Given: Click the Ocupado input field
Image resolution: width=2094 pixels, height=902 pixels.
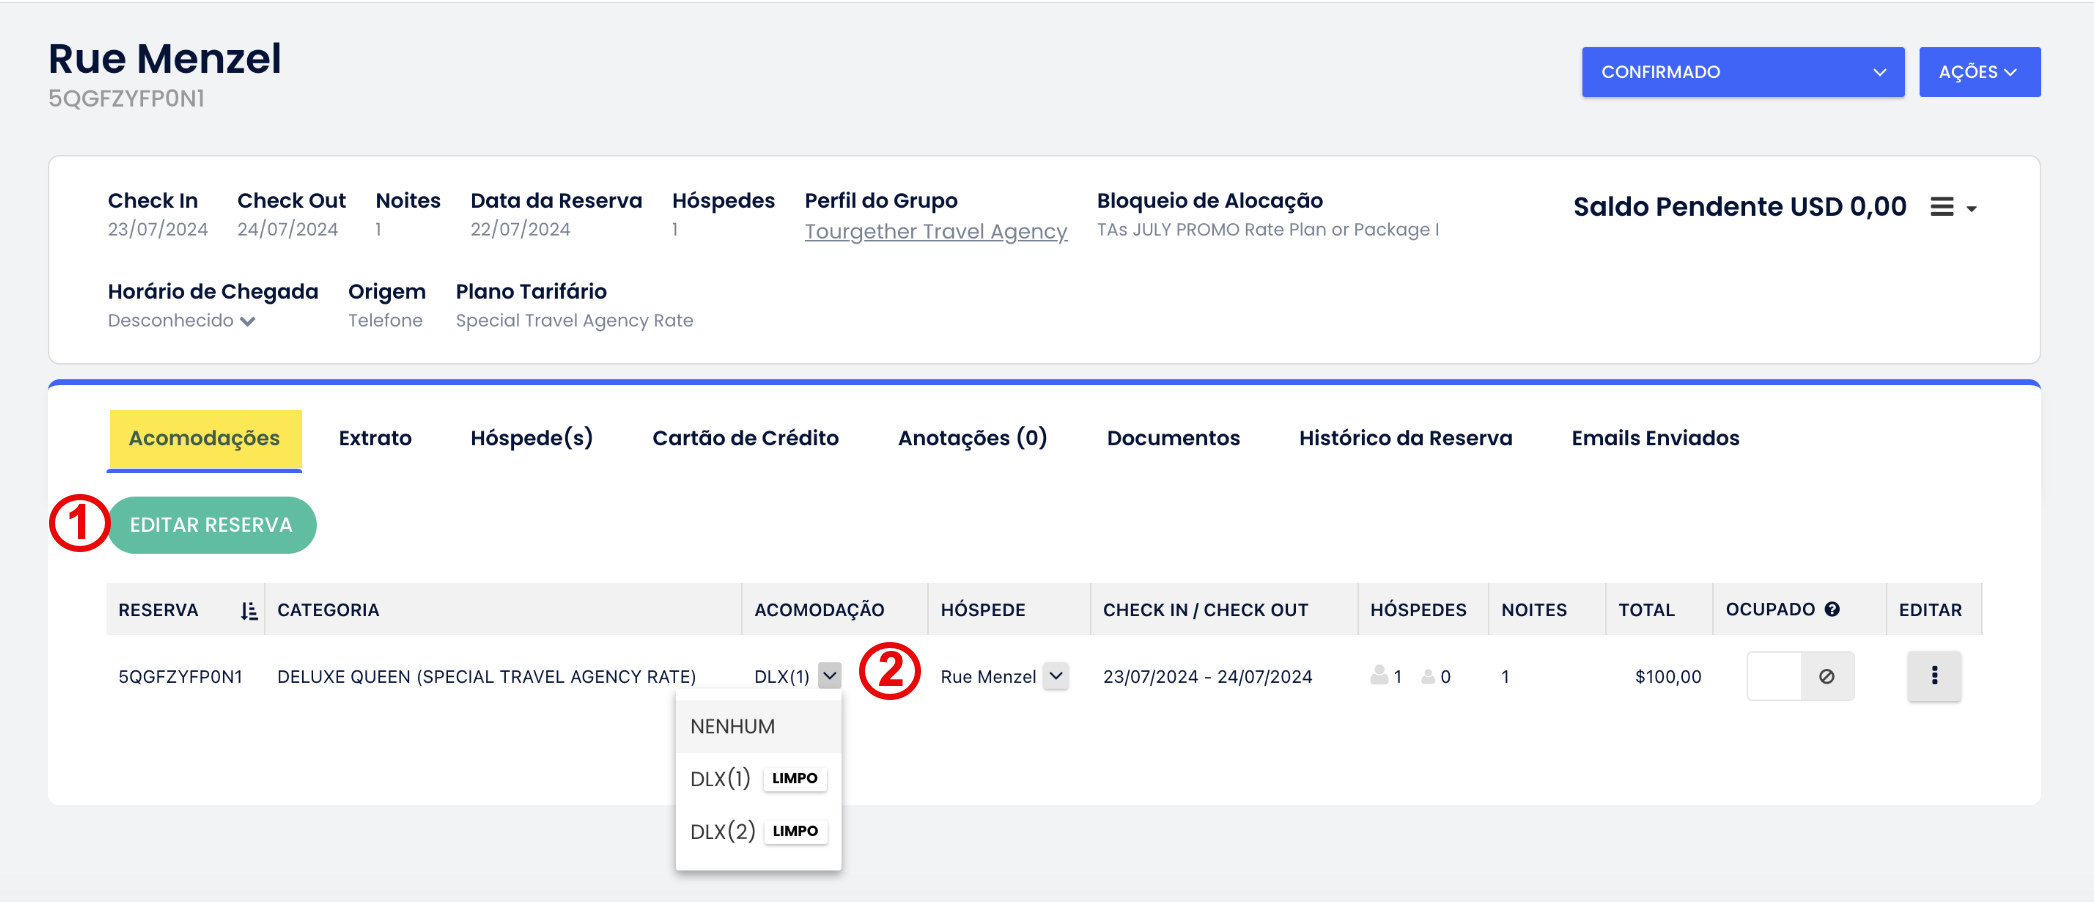Looking at the screenshot, I should 1774,677.
